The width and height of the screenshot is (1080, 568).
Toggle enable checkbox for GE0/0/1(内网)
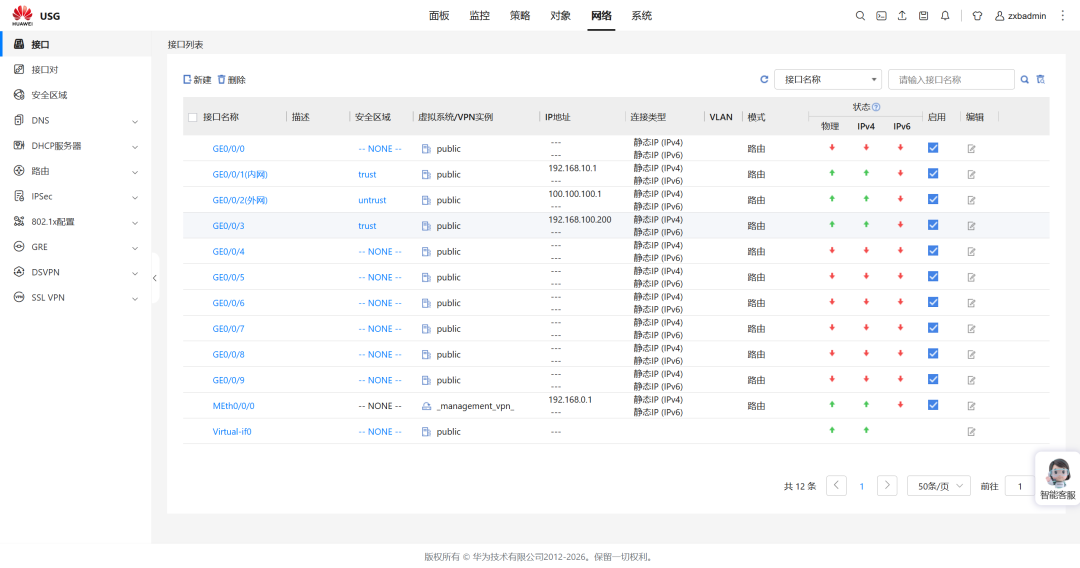click(x=933, y=173)
